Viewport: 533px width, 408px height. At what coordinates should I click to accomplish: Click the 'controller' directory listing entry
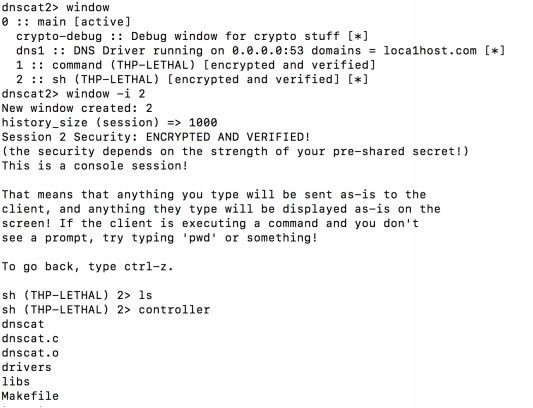(174, 310)
